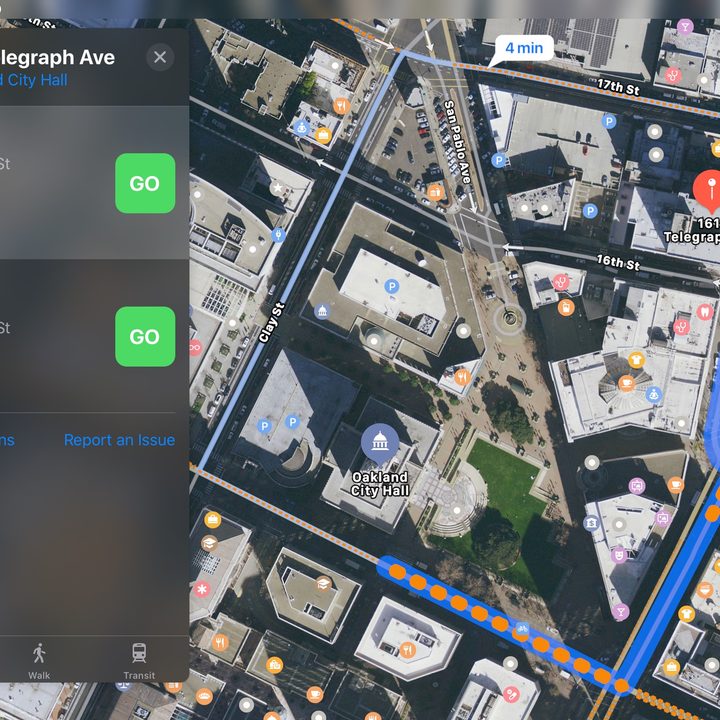720x720 pixels.
Task: Close the Telegraph Ave directions panel
Action: click(x=160, y=57)
